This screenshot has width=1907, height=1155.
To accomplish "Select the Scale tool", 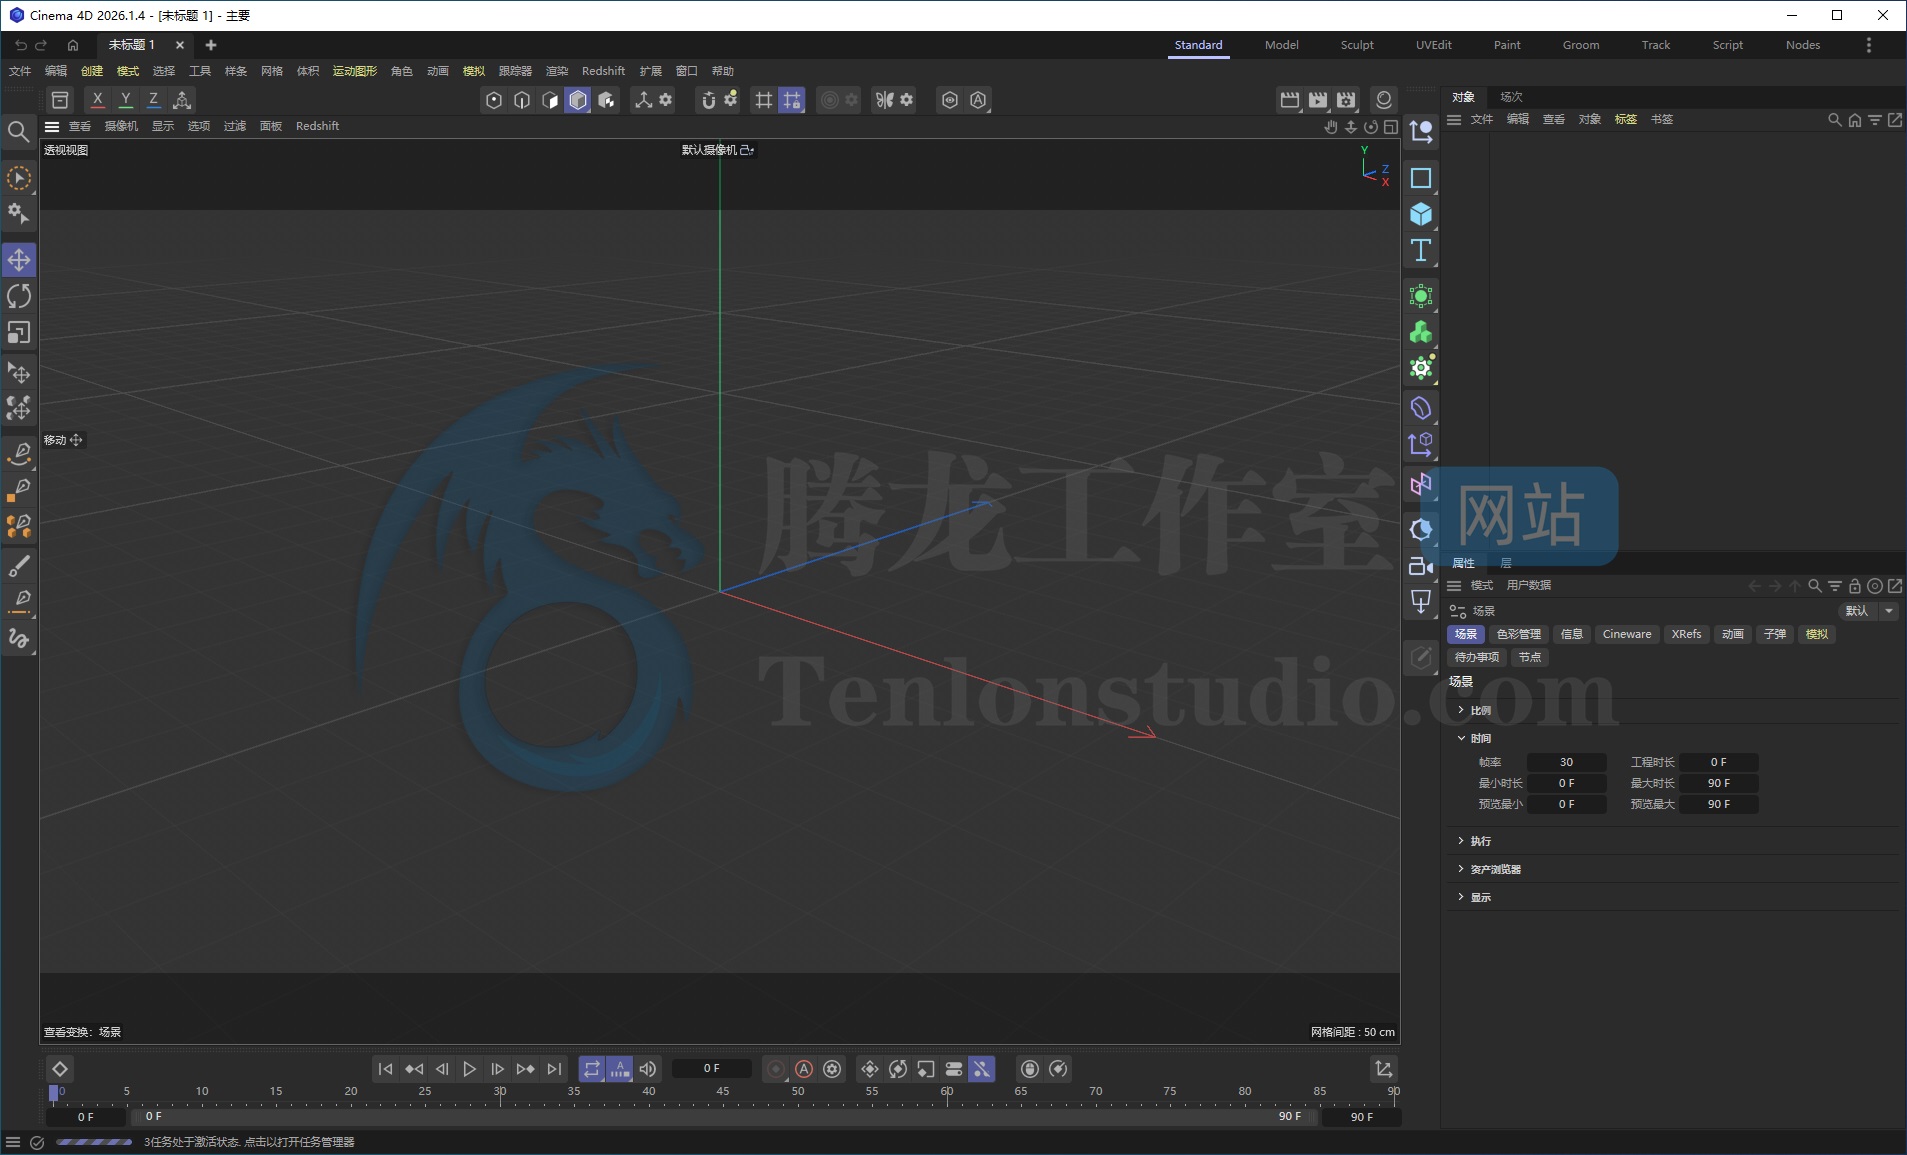I will click(19, 332).
